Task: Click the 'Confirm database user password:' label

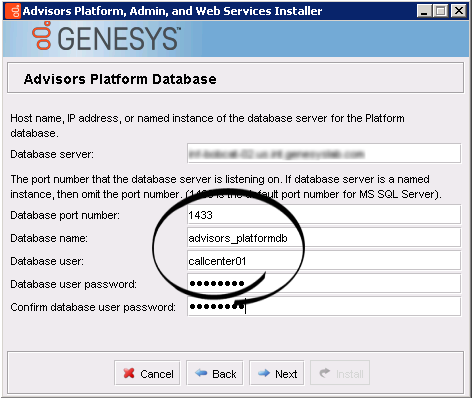Action: tap(93, 307)
